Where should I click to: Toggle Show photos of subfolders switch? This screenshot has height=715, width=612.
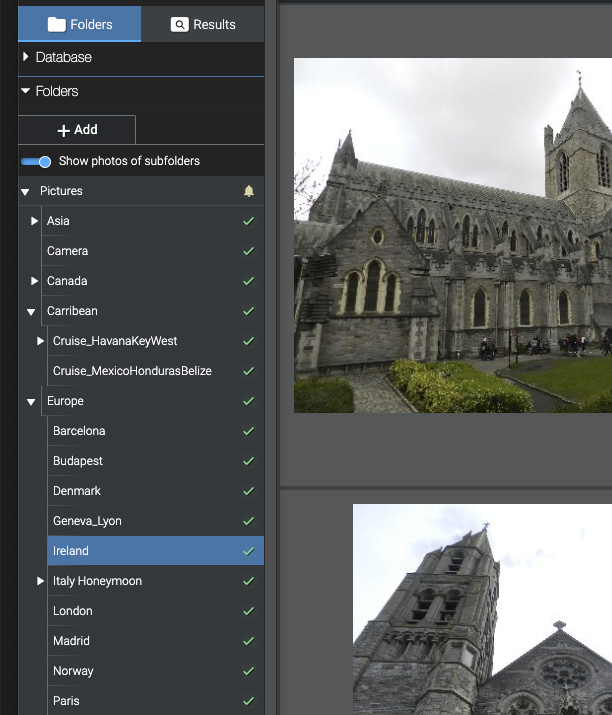[x=37, y=161]
